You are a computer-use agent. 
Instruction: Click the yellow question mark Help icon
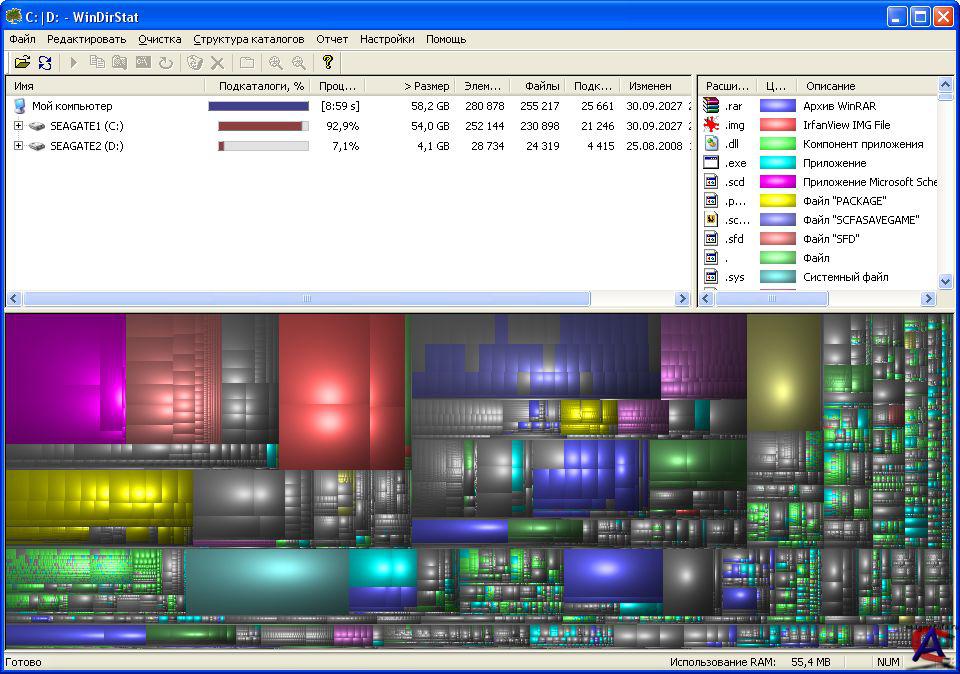coord(327,62)
